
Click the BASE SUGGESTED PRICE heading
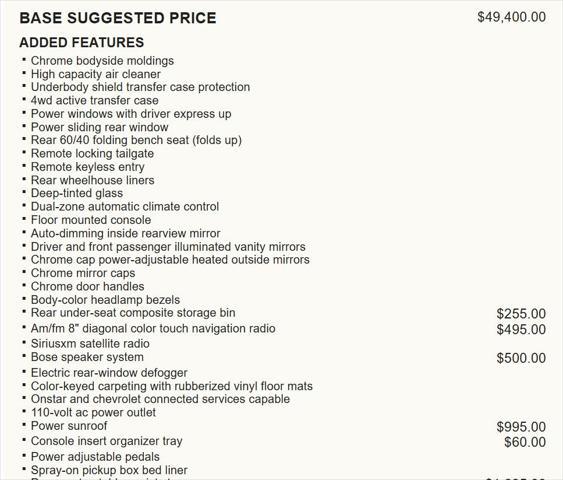(118, 18)
